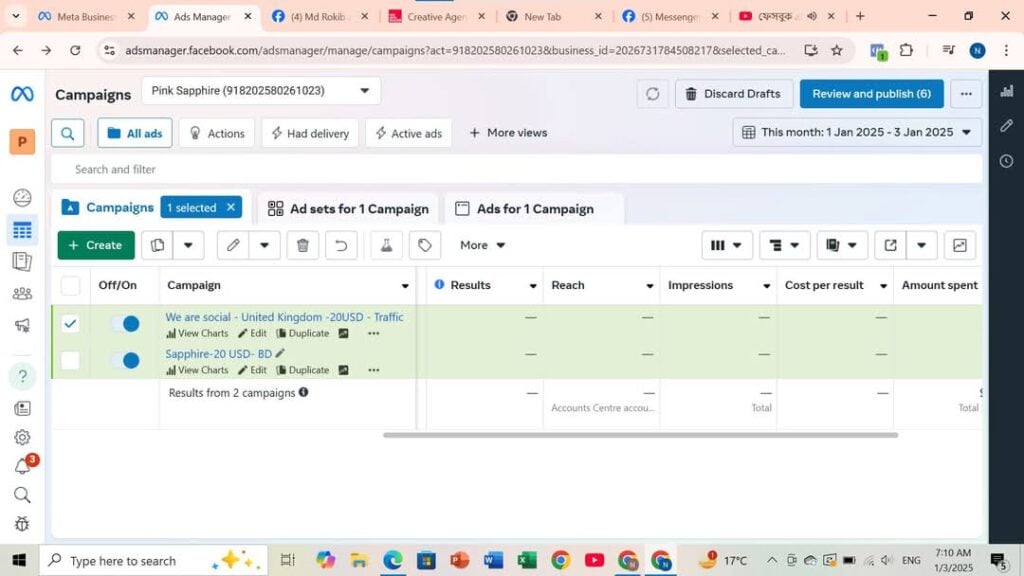Select the Actions view
Screen dimensions: 1024x576
217,133
